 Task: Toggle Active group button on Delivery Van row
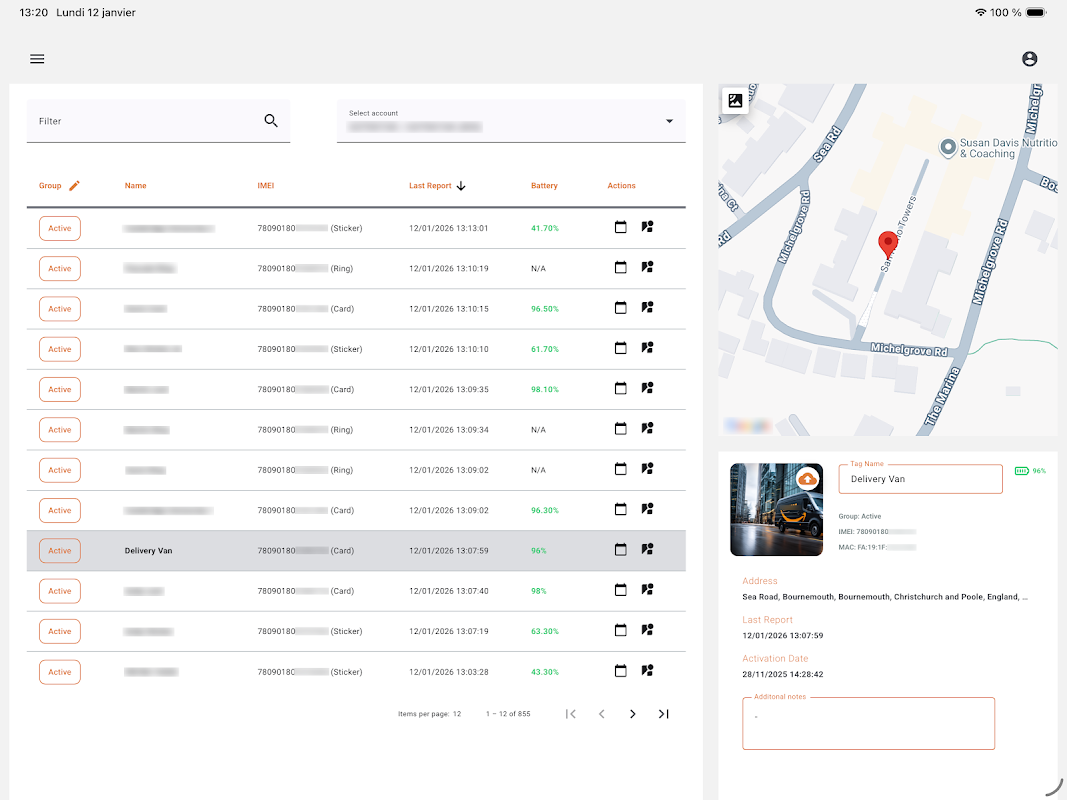coord(60,551)
